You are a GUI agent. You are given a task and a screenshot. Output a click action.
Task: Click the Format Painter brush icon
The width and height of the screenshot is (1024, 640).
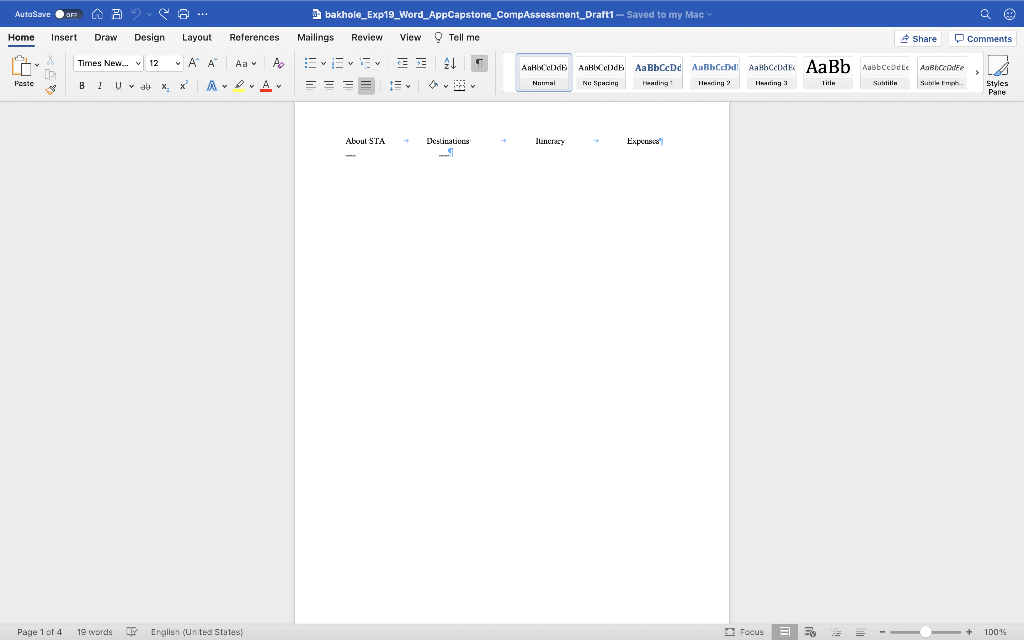tap(50, 90)
